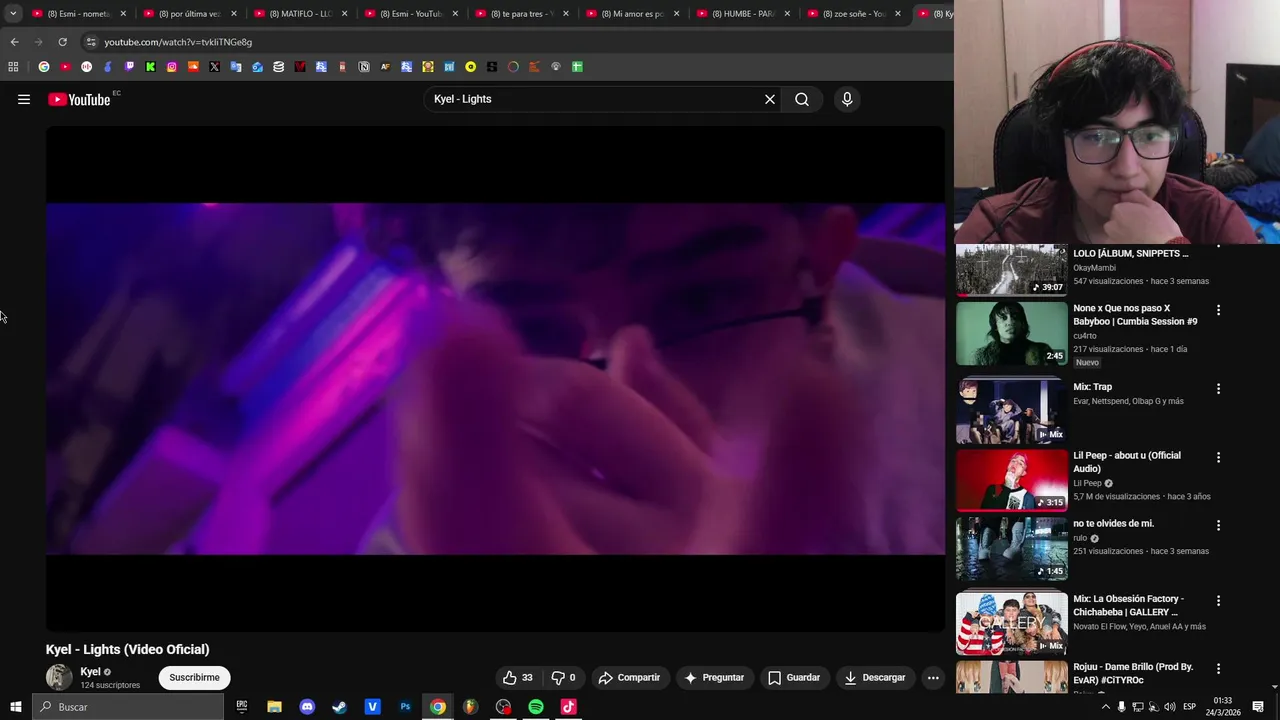Open the volume control in system tray
The width and height of the screenshot is (1280, 720).
point(1169,707)
